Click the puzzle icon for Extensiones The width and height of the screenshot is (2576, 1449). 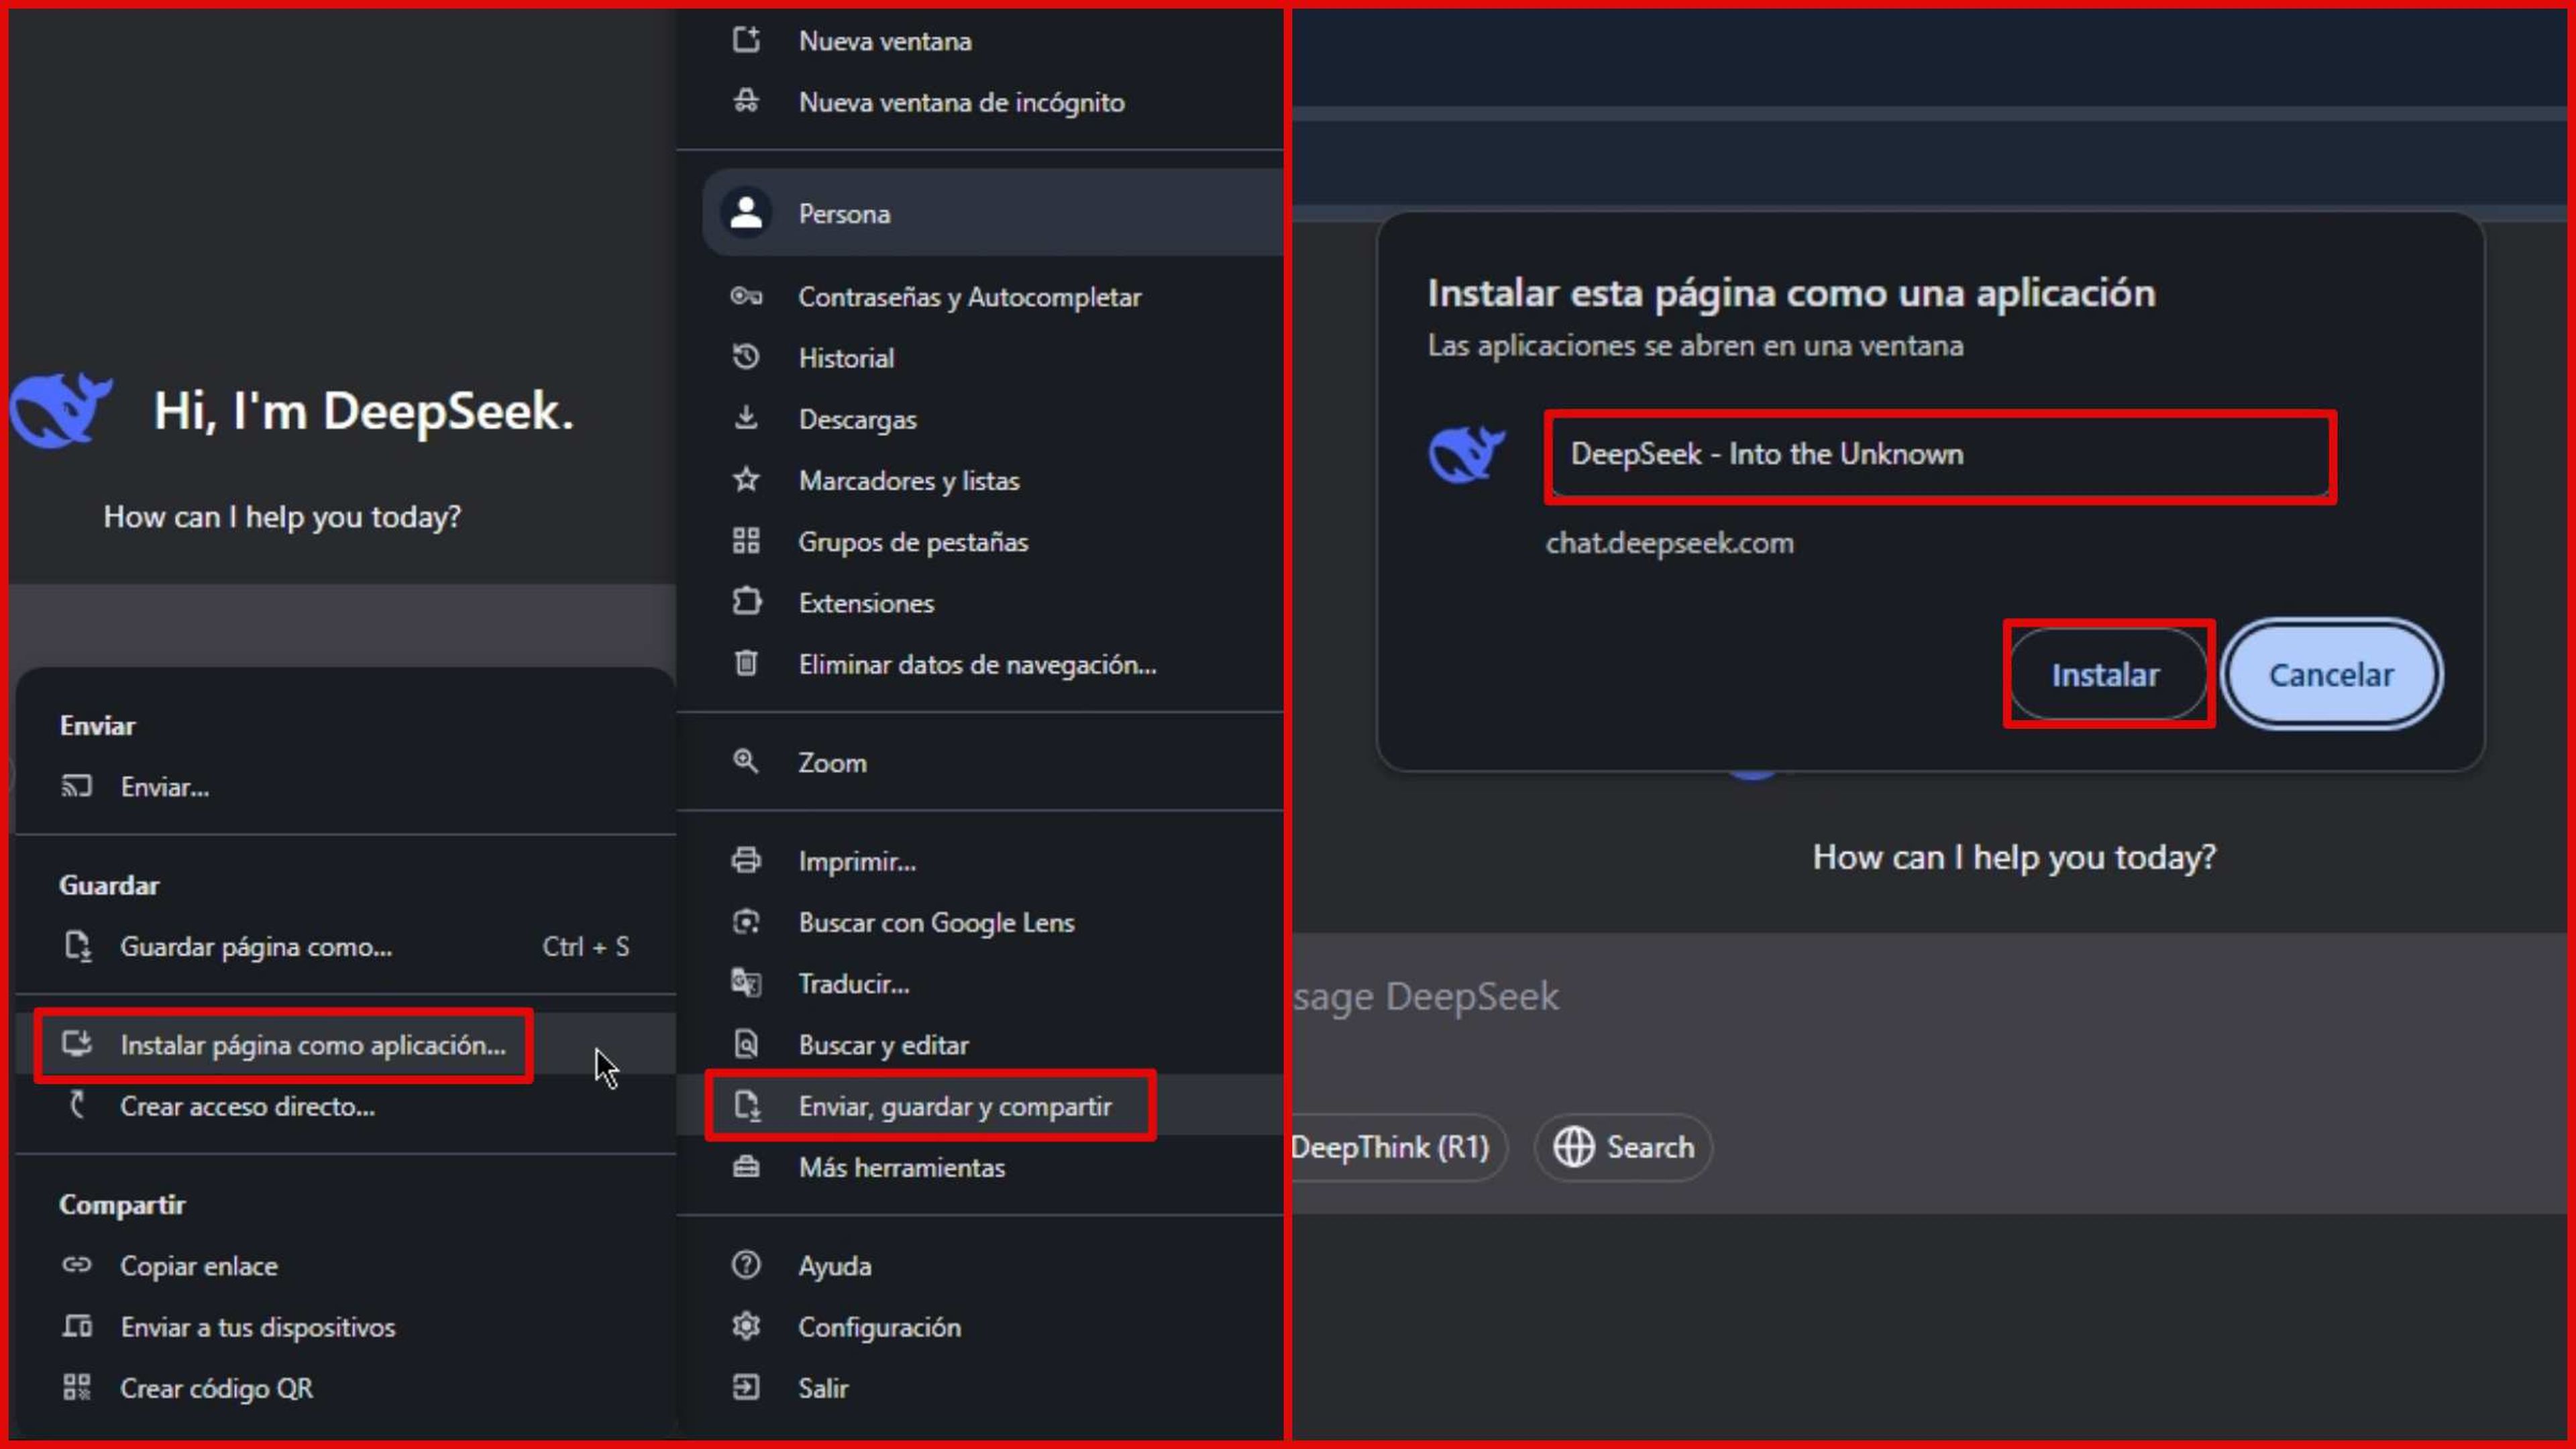(746, 602)
